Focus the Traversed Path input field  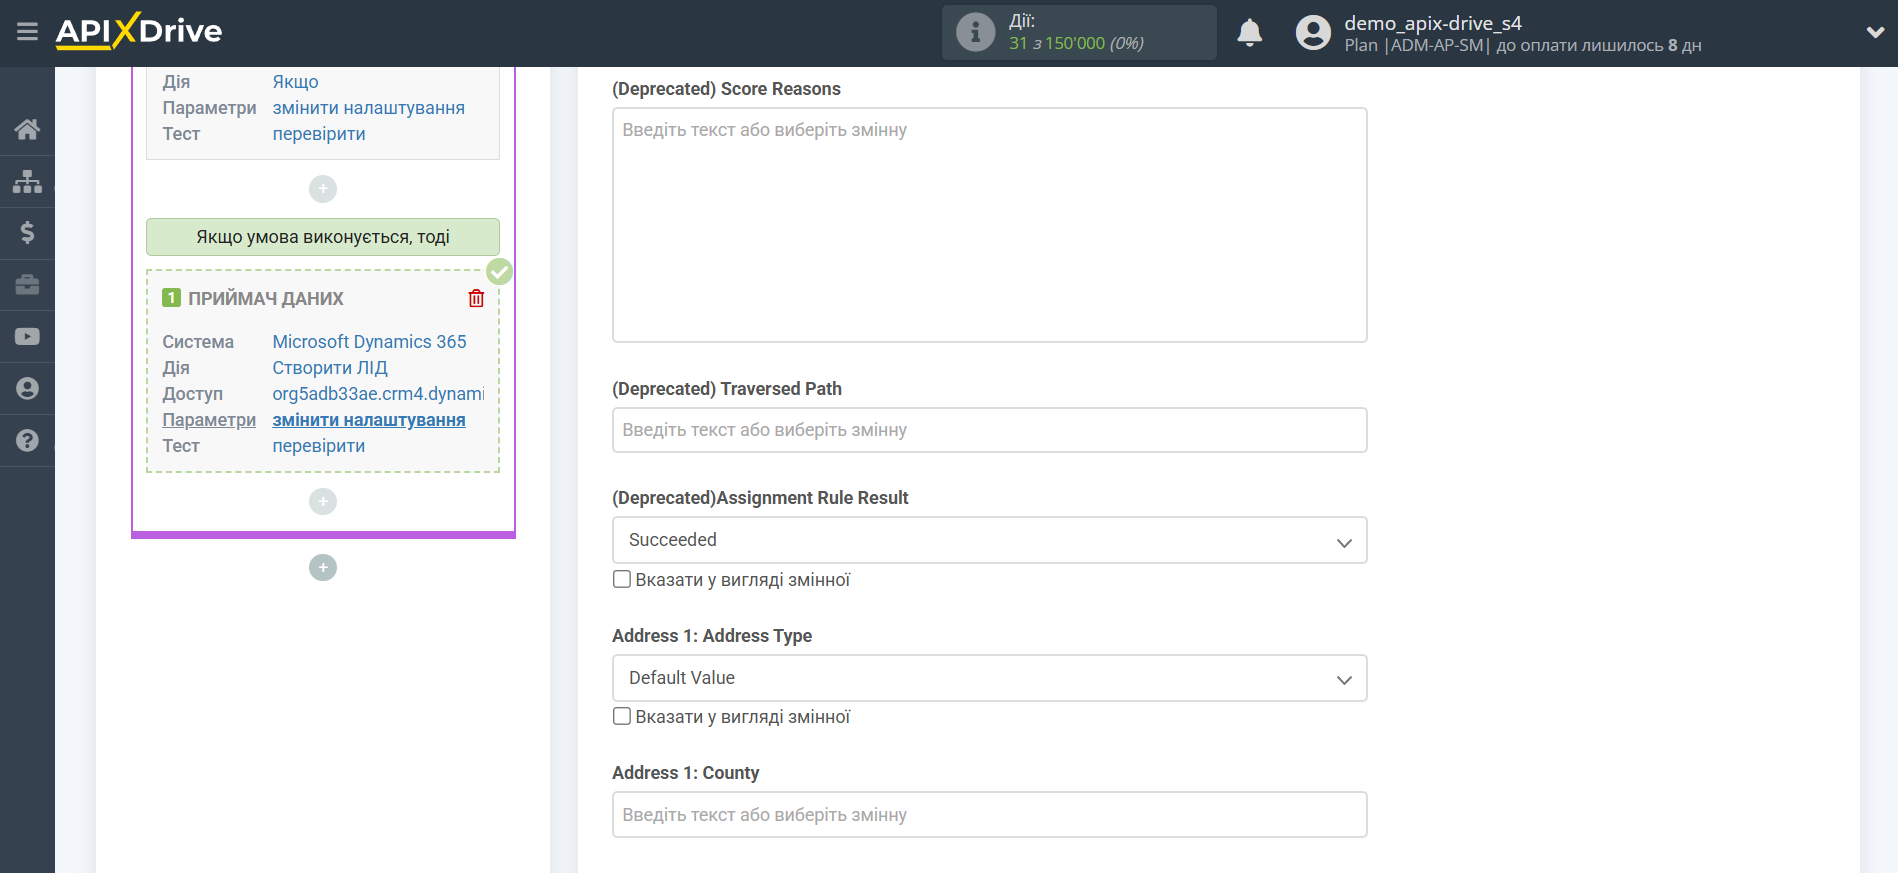point(989,430)
